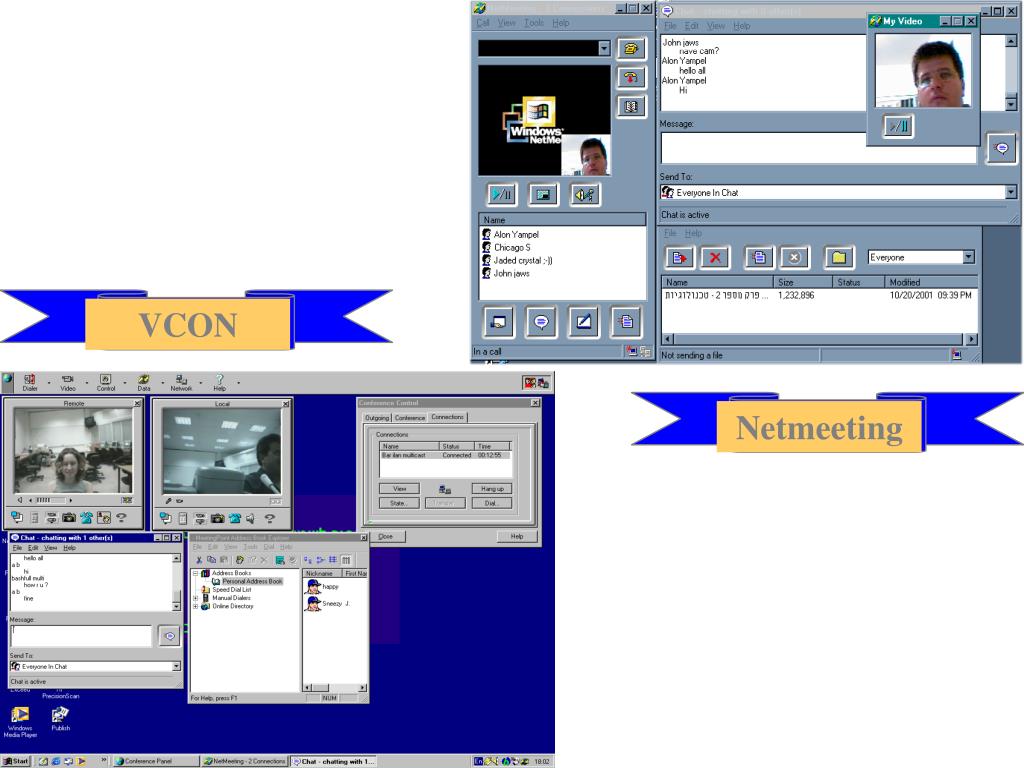Adjust Remote video volume slider

[50, 500]
